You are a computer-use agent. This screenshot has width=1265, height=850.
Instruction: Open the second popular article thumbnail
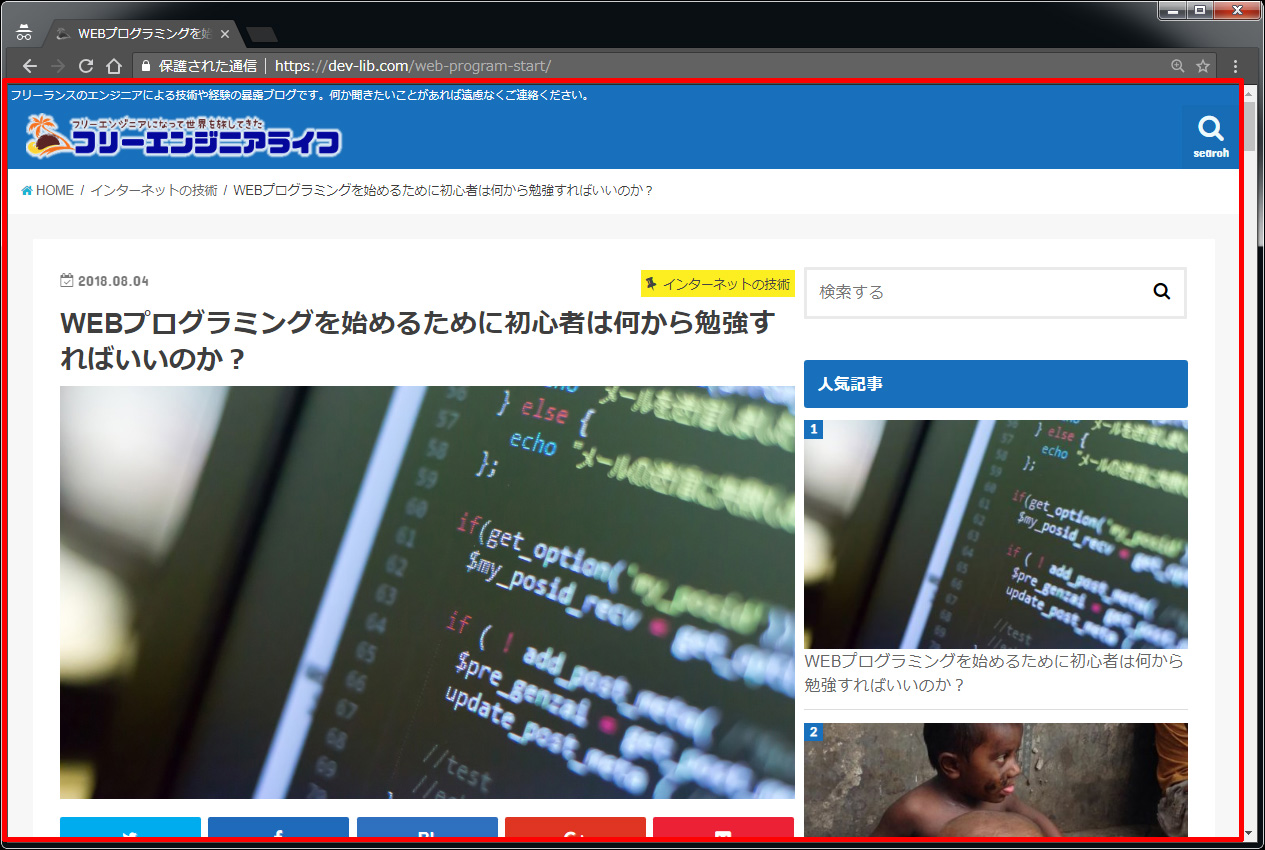(x=995, y=779)
